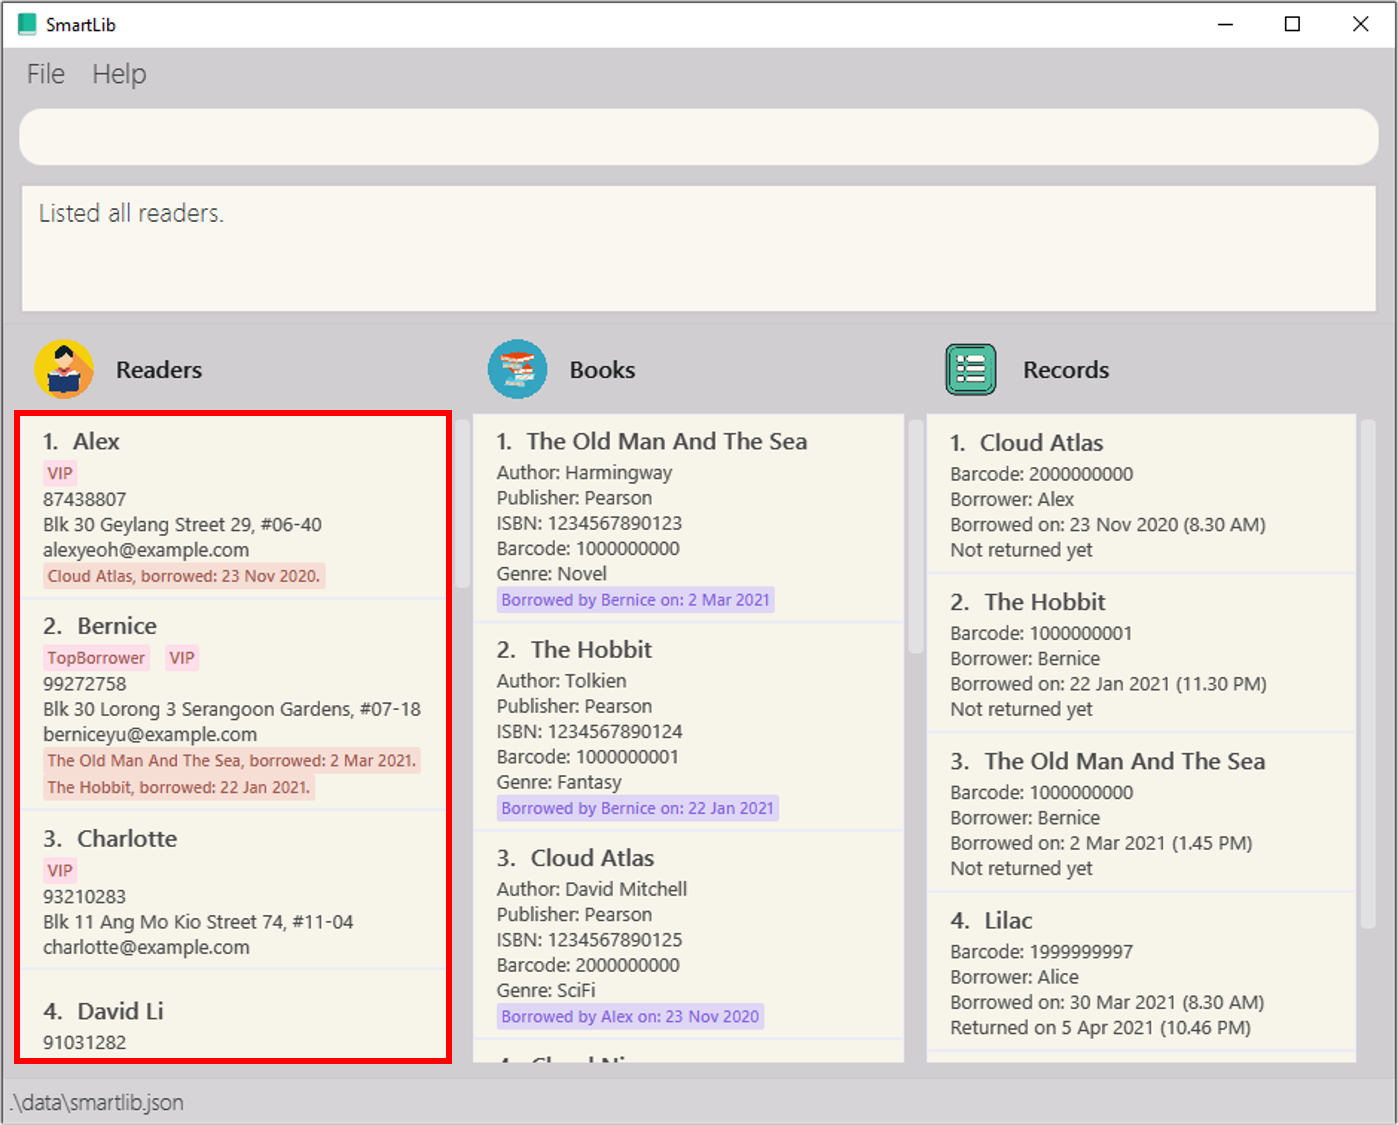Click 'Genre: SciFi' line
Screen dimensions: 1398x1125
(x=546, y=990)
